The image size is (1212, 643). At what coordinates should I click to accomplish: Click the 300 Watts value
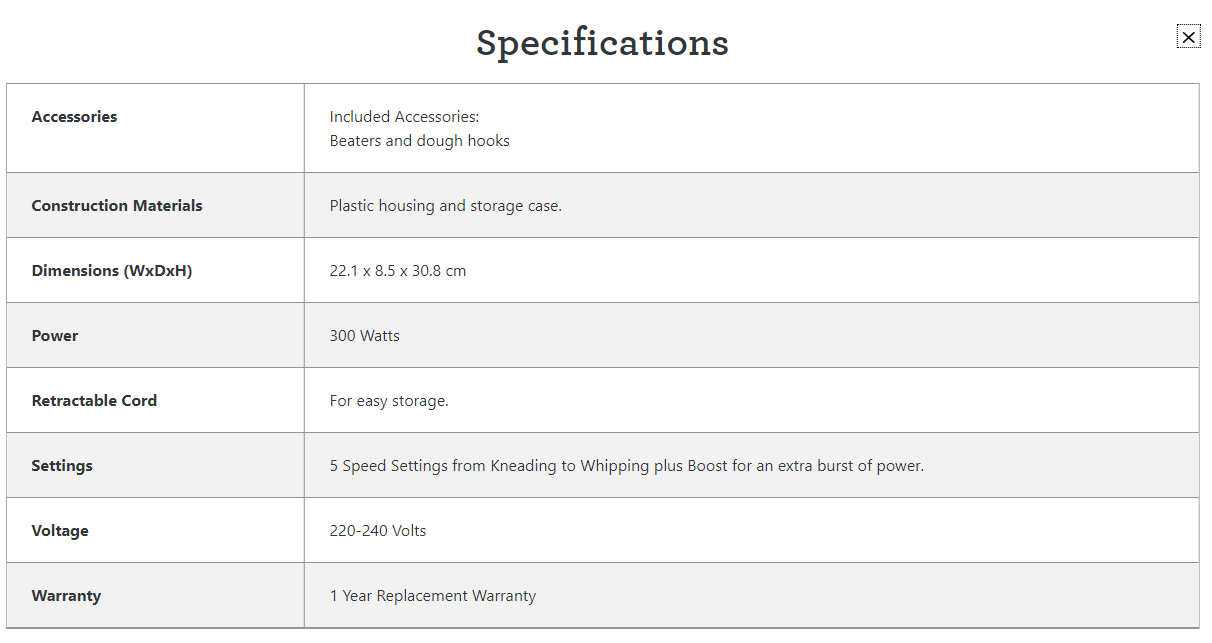click(x=364, y=336)
